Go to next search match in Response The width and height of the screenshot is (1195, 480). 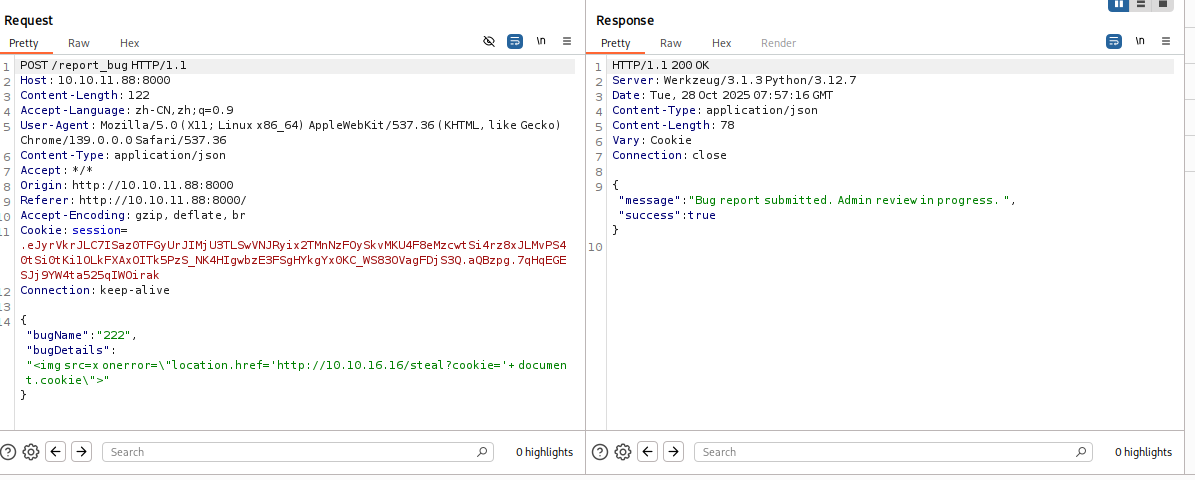pyautogui.click(x=674, y=452)
